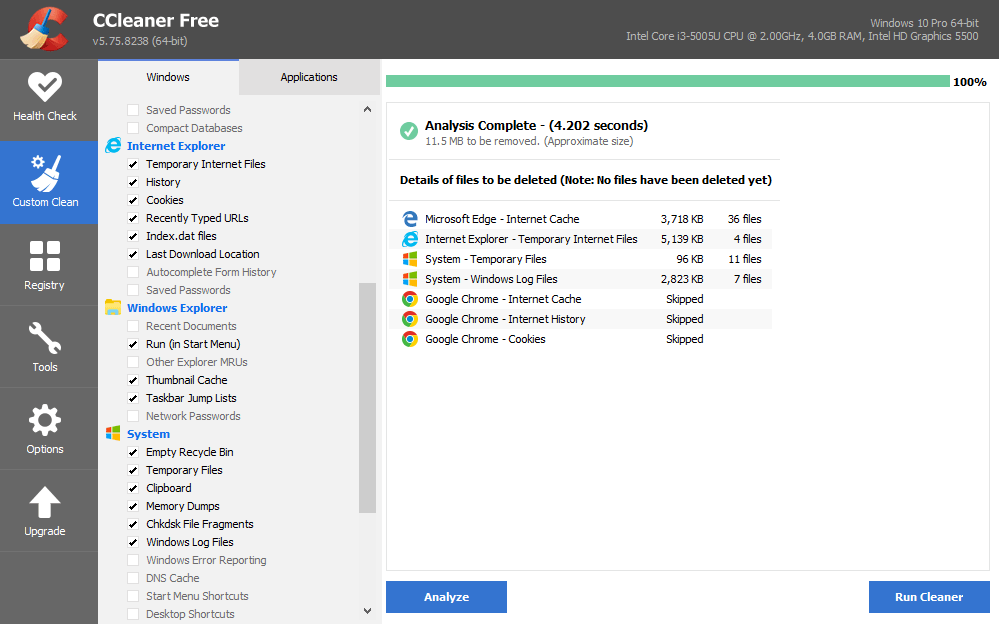Enable Network Passwords checkbox

pos(133,416)
